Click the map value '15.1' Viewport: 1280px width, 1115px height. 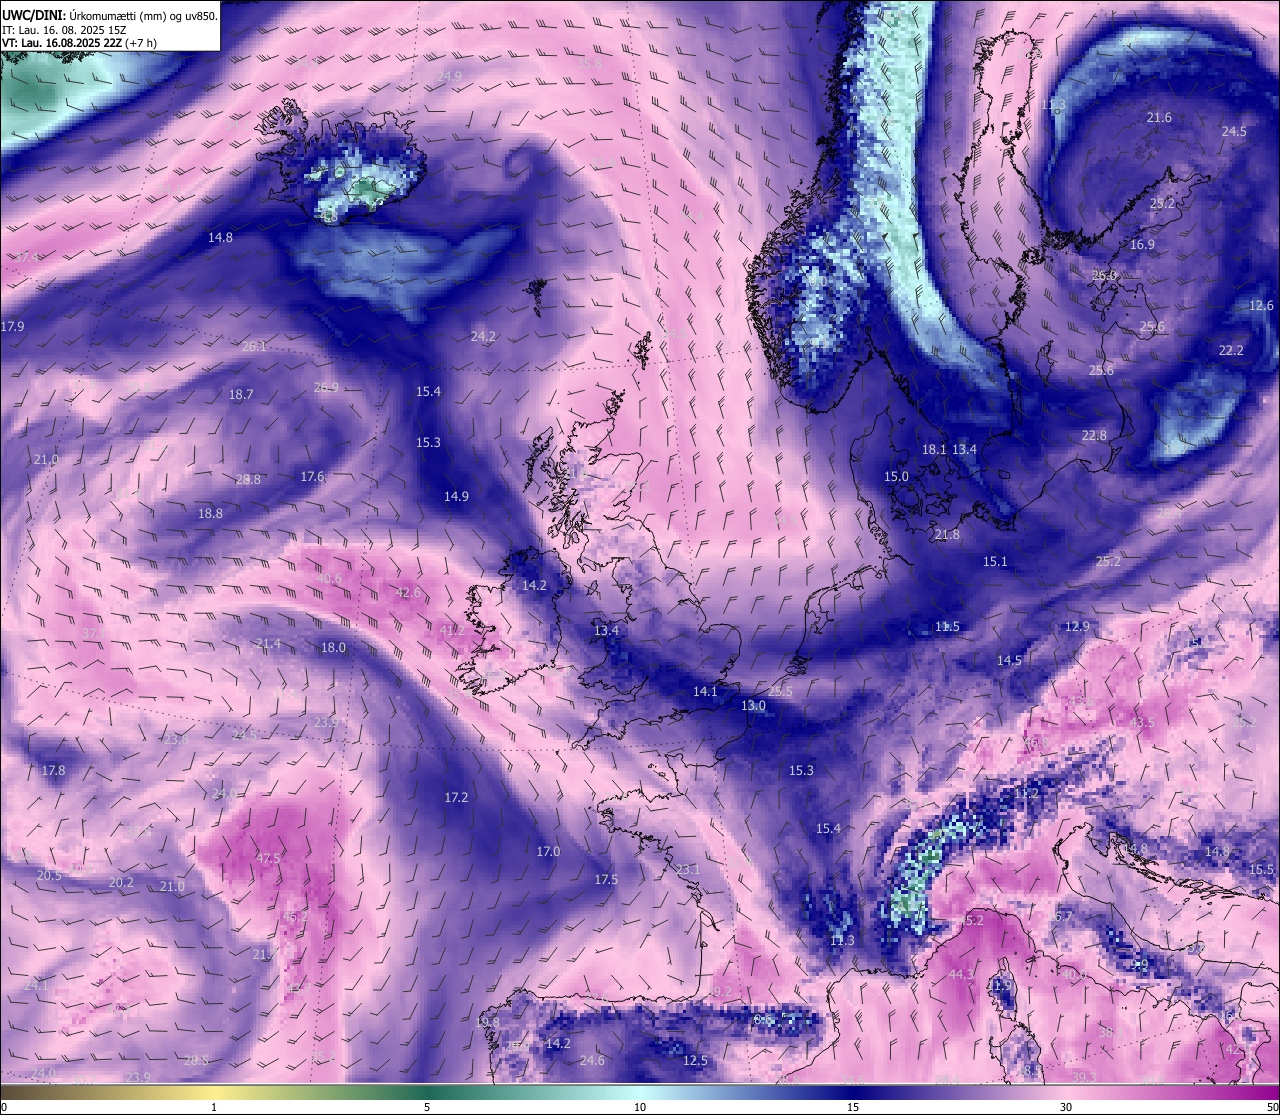995,562
